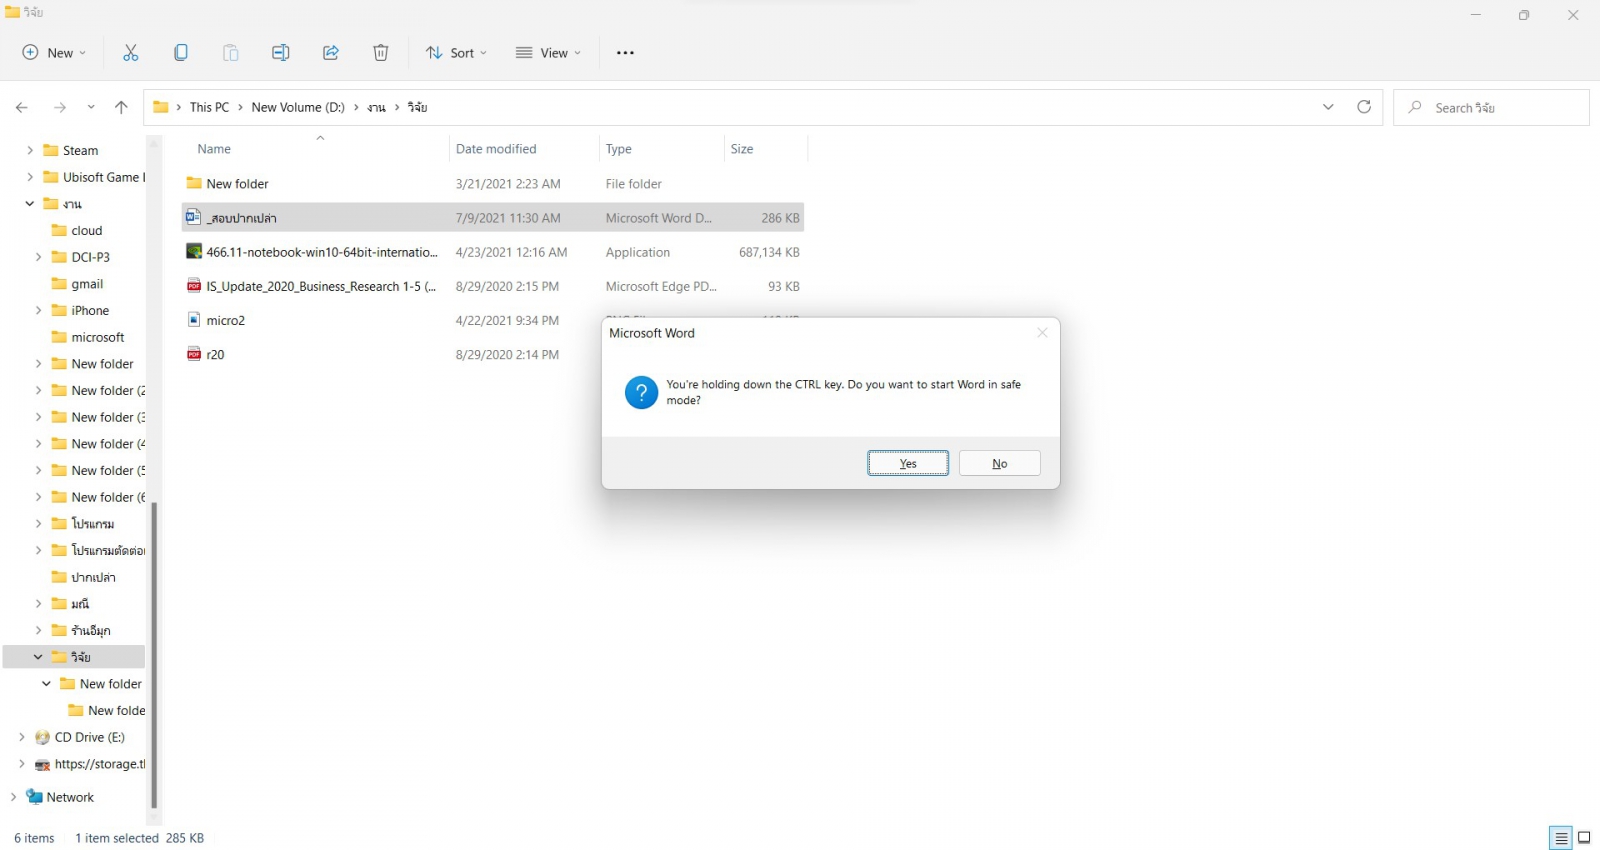Go up one folder level arrow
Image resolution: width=1600 pixels, height=850 pixels.
(x=121, y=107)
